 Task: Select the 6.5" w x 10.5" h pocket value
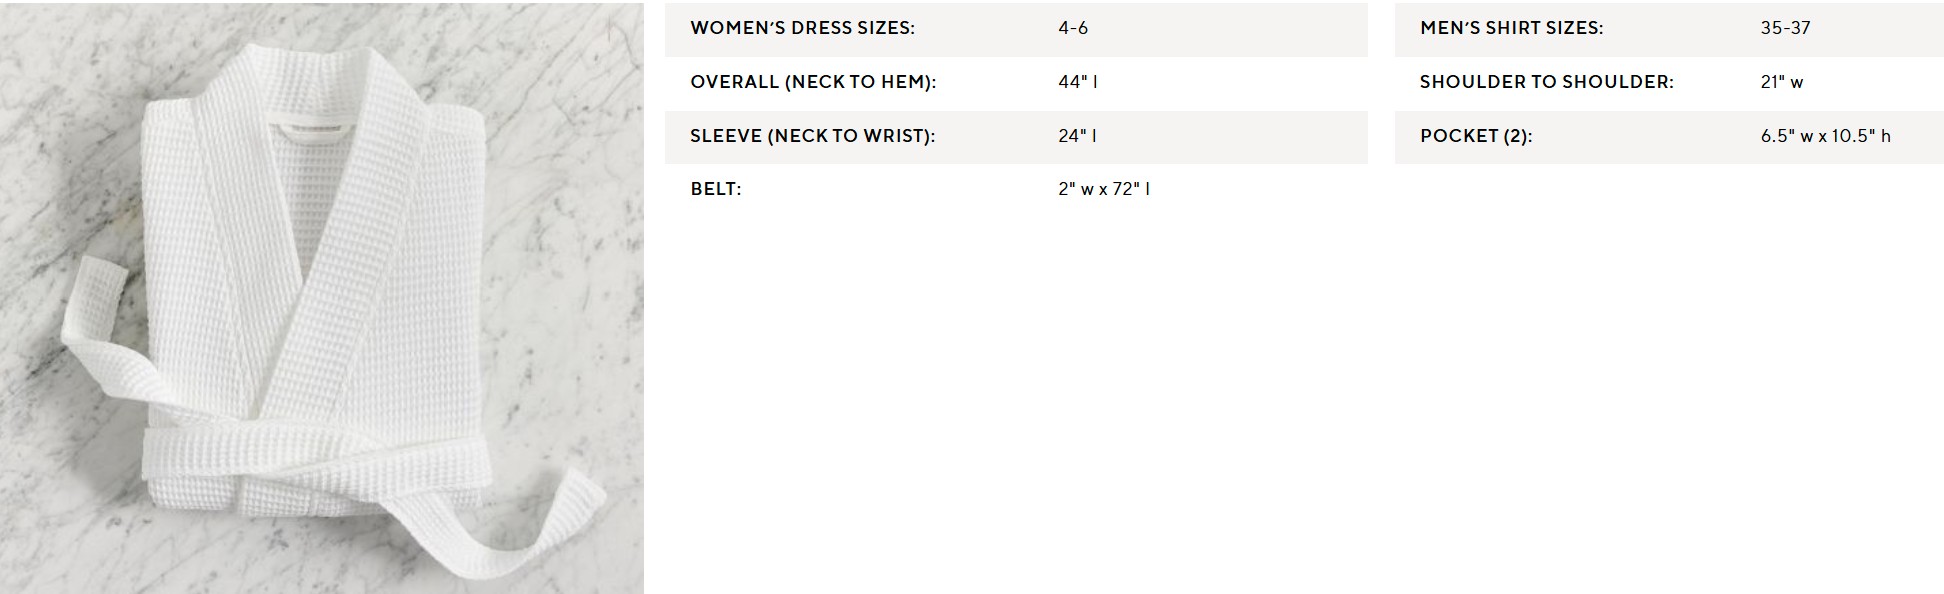(x=1825, y=136)
